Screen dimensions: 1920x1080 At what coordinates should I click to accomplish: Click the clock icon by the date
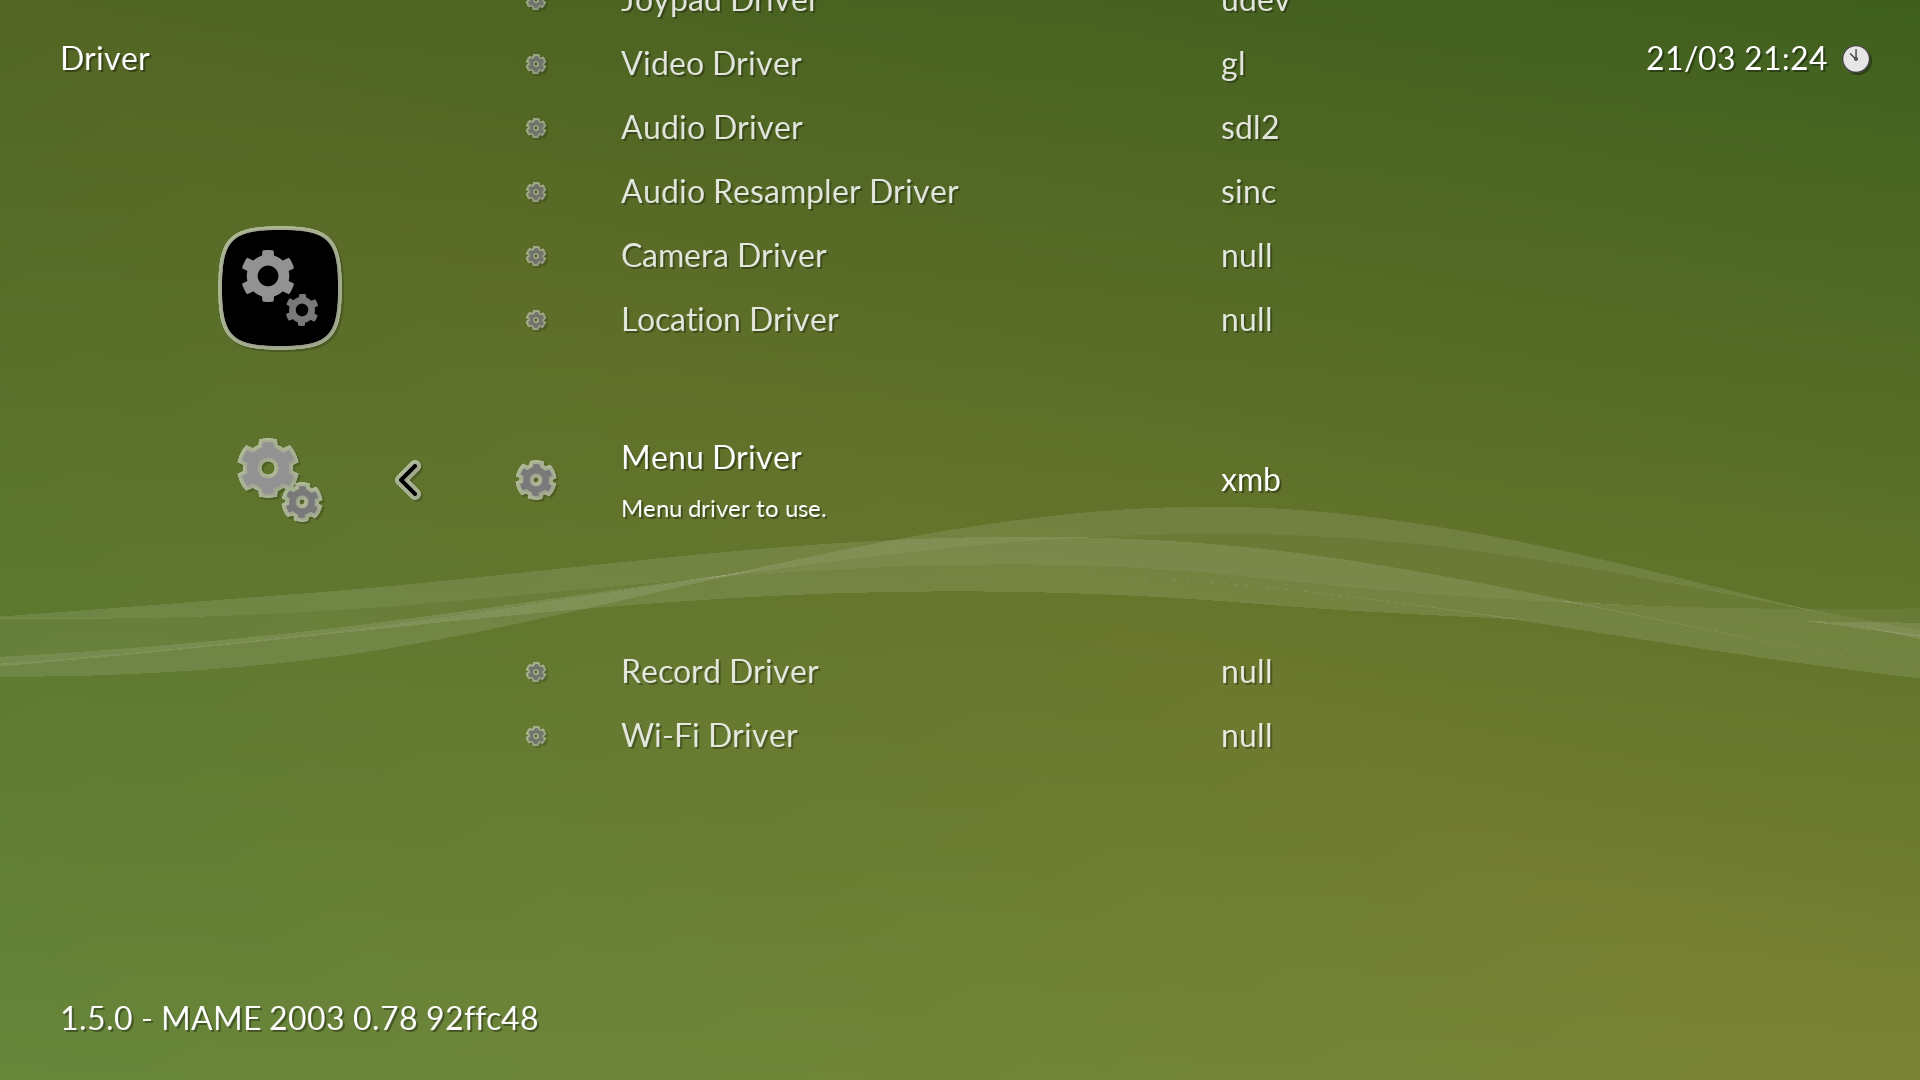click(x=1856, y=59)
